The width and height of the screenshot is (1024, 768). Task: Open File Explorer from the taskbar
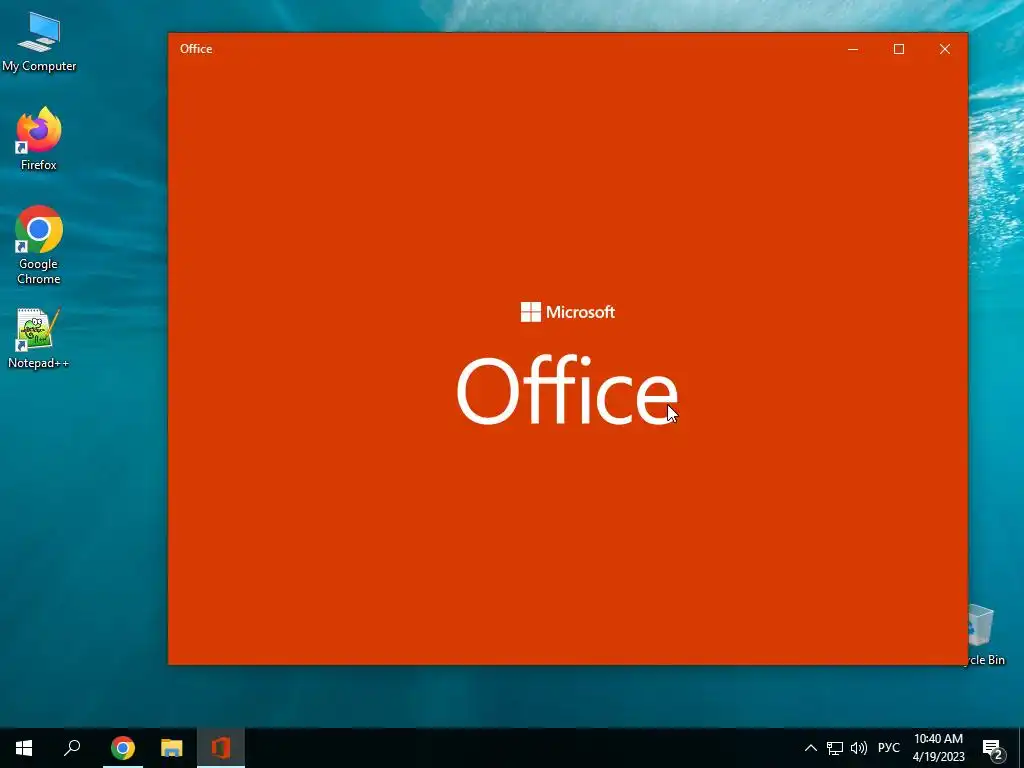[172, 748]
